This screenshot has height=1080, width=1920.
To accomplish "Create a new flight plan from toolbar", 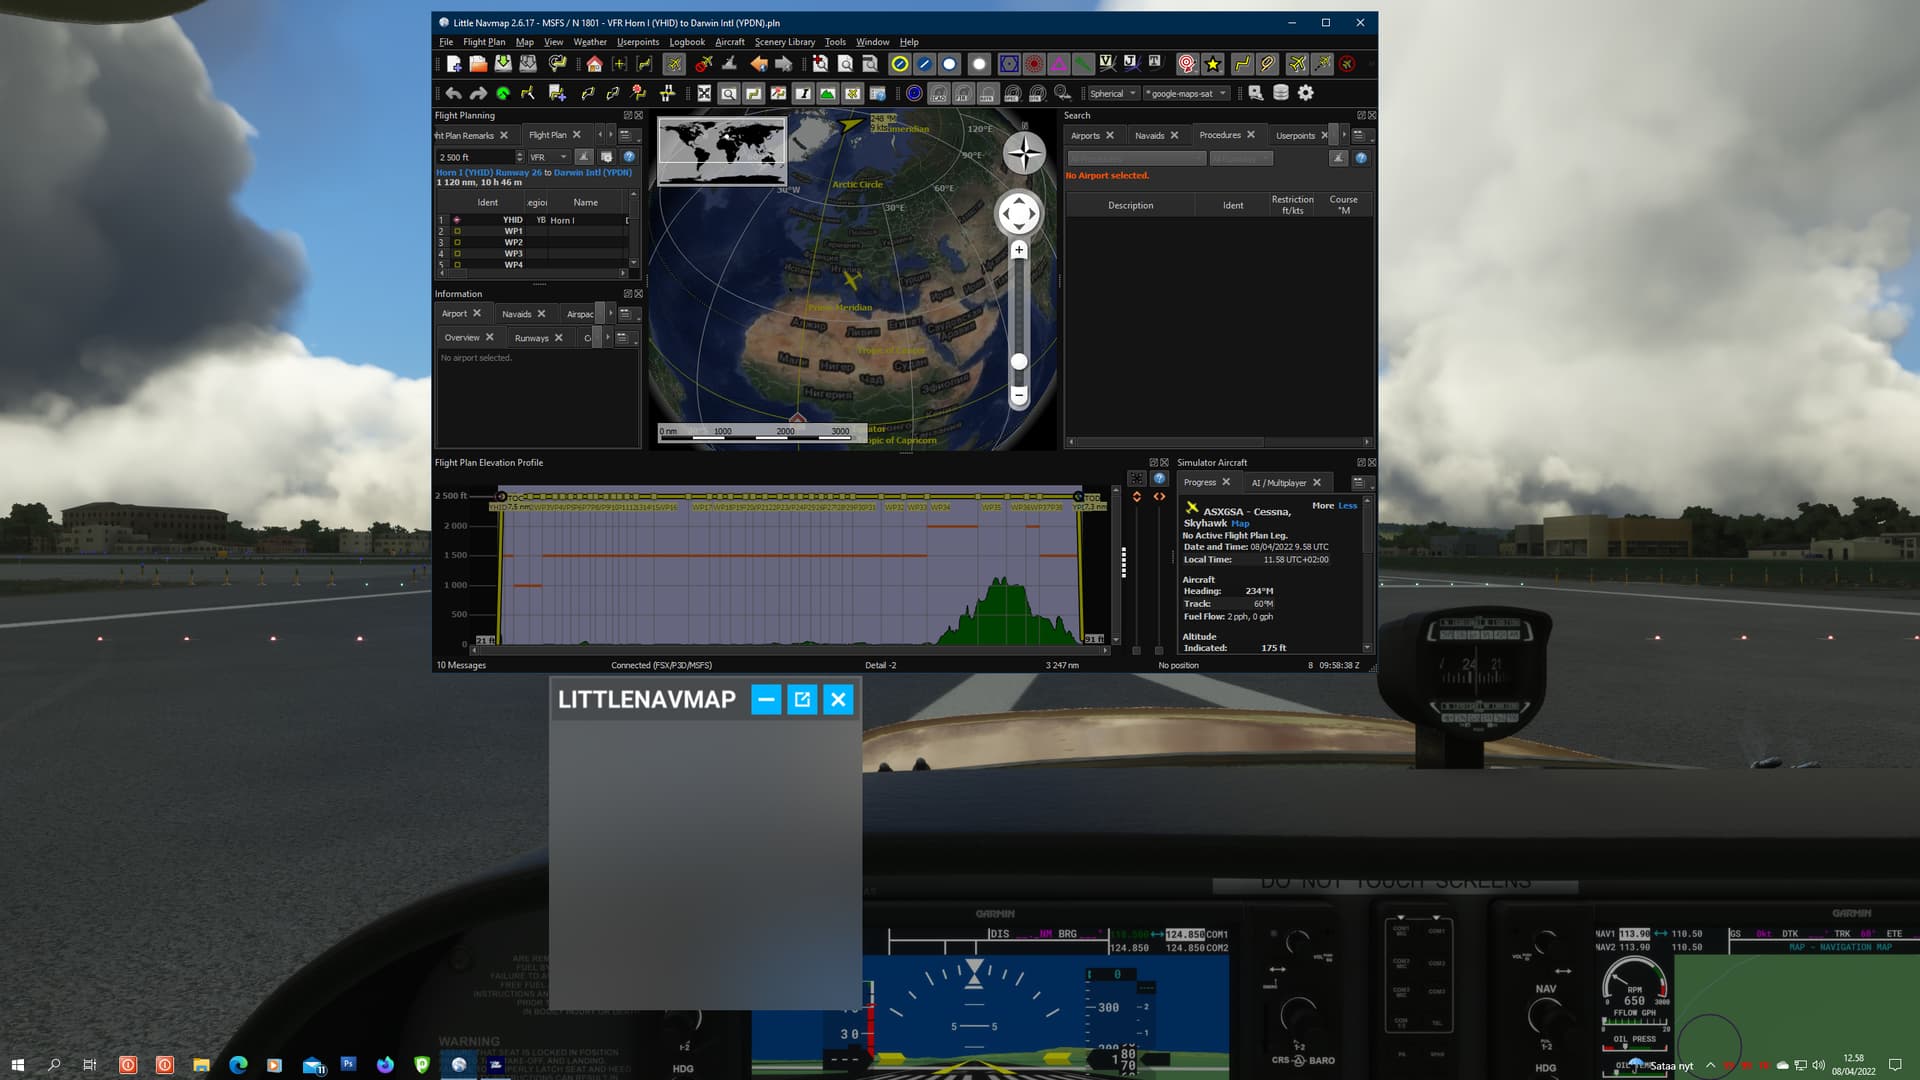I will [x=454, y=64].
